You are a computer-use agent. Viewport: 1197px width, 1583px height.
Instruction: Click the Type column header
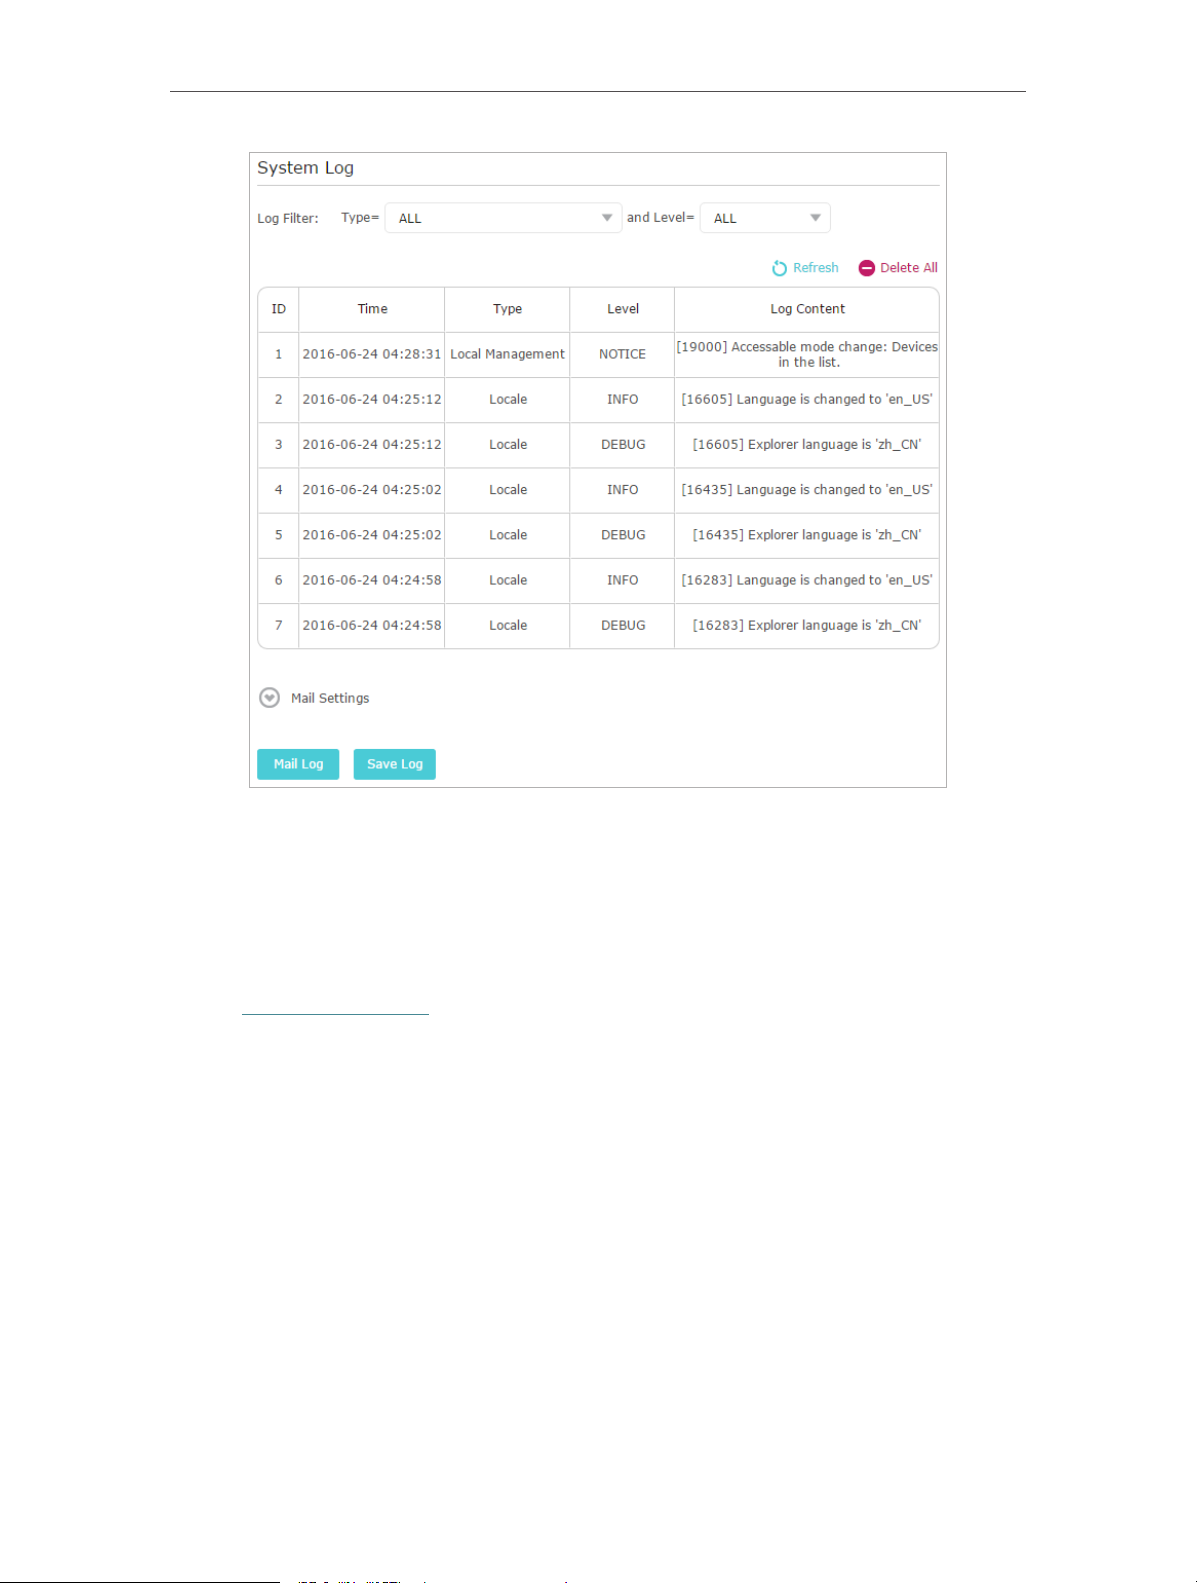click(x=507, y=309)
